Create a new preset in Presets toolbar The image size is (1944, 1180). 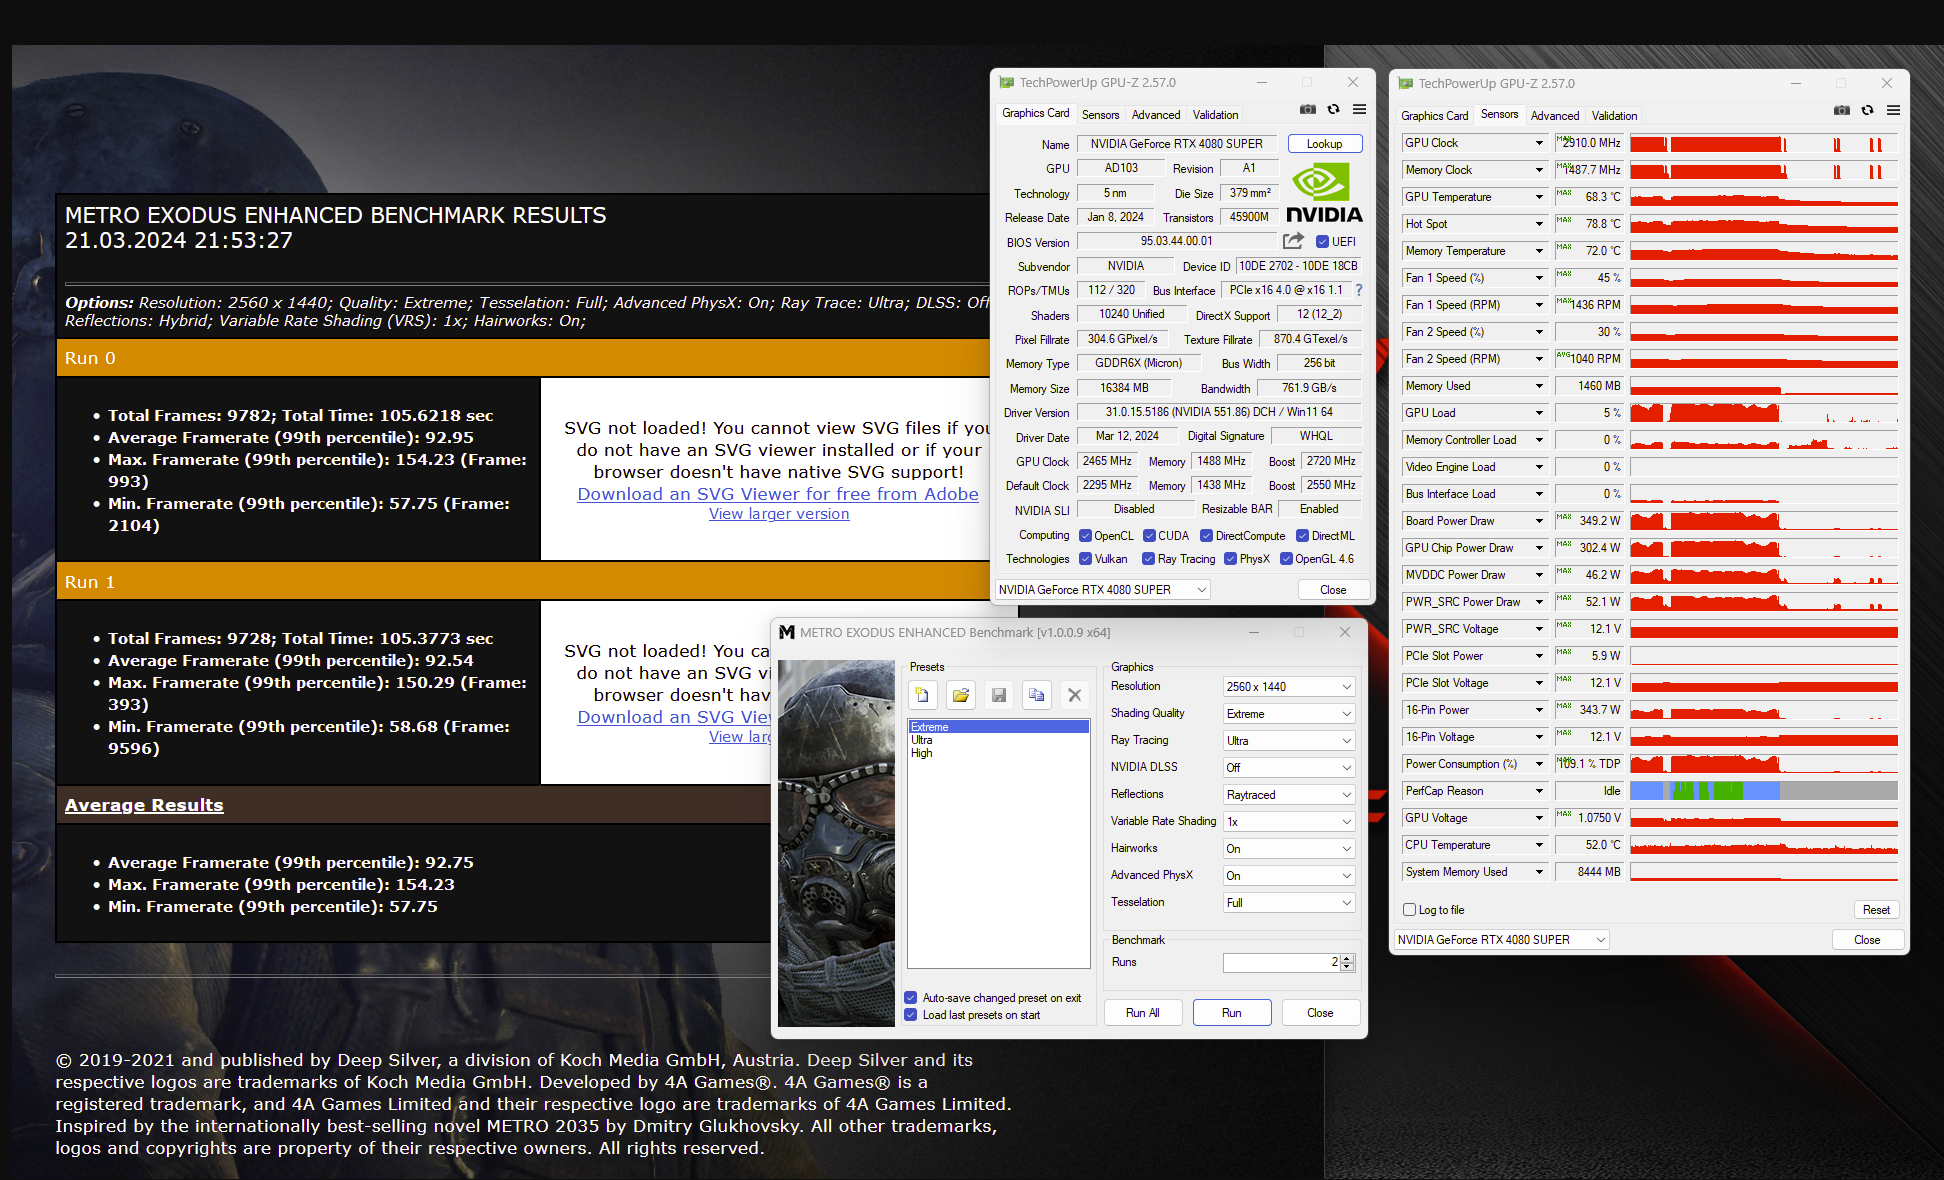pyautogui.click(x=922, y=695)
